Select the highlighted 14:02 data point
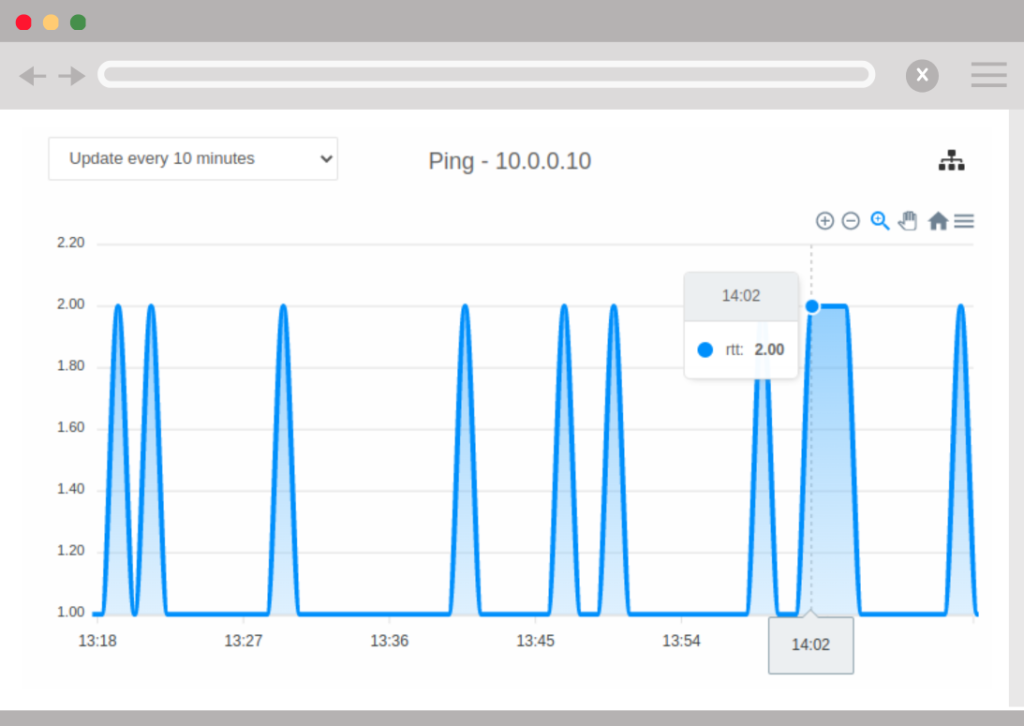Image resolution: width=1024 pixels, height=726 pixels. [811, 306]
